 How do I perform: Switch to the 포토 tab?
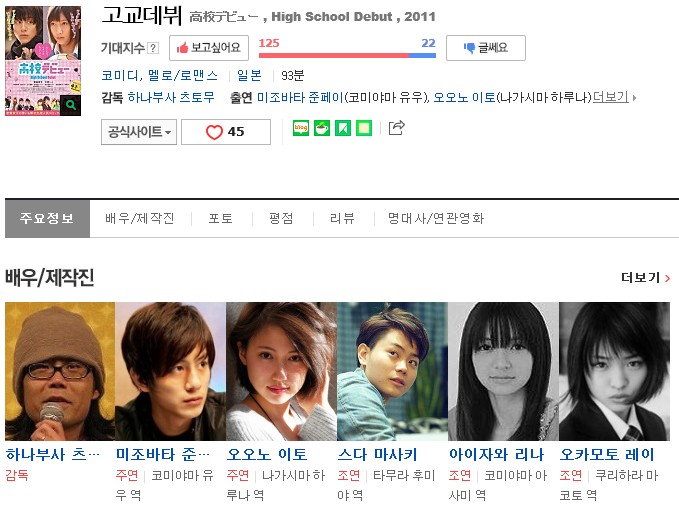coord(221,218)
